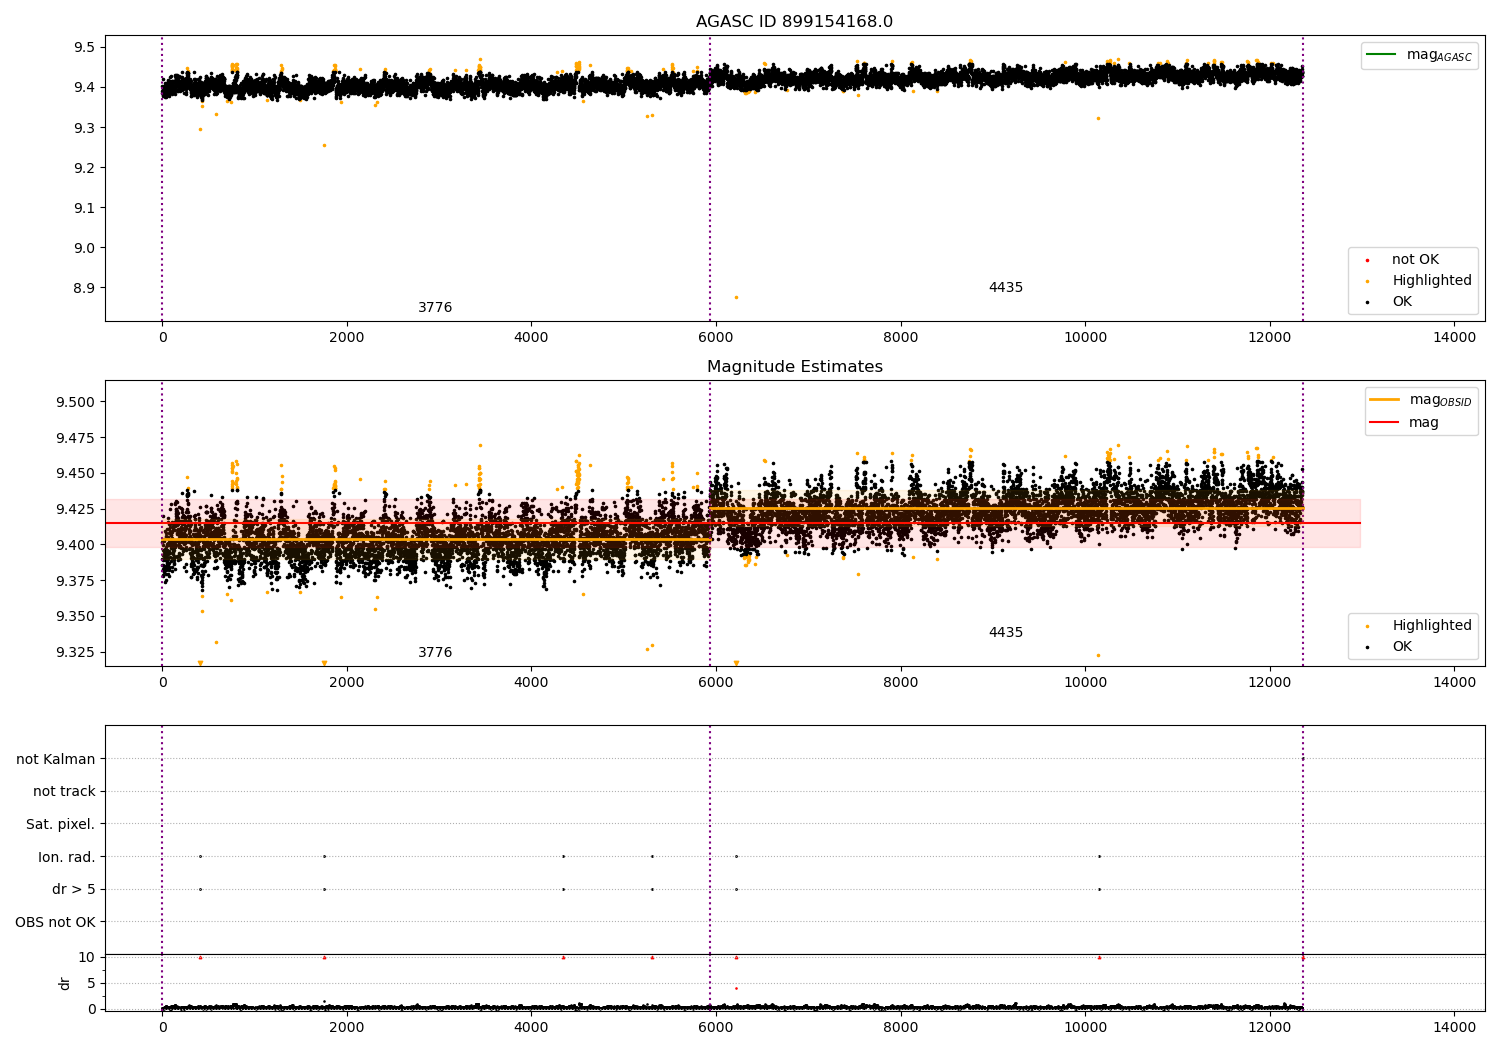This screenshot has width=1500, height=1050.
Task: Click obsid label '3776' in the AGASC ID plot
Action: click(x=435, y=308)
